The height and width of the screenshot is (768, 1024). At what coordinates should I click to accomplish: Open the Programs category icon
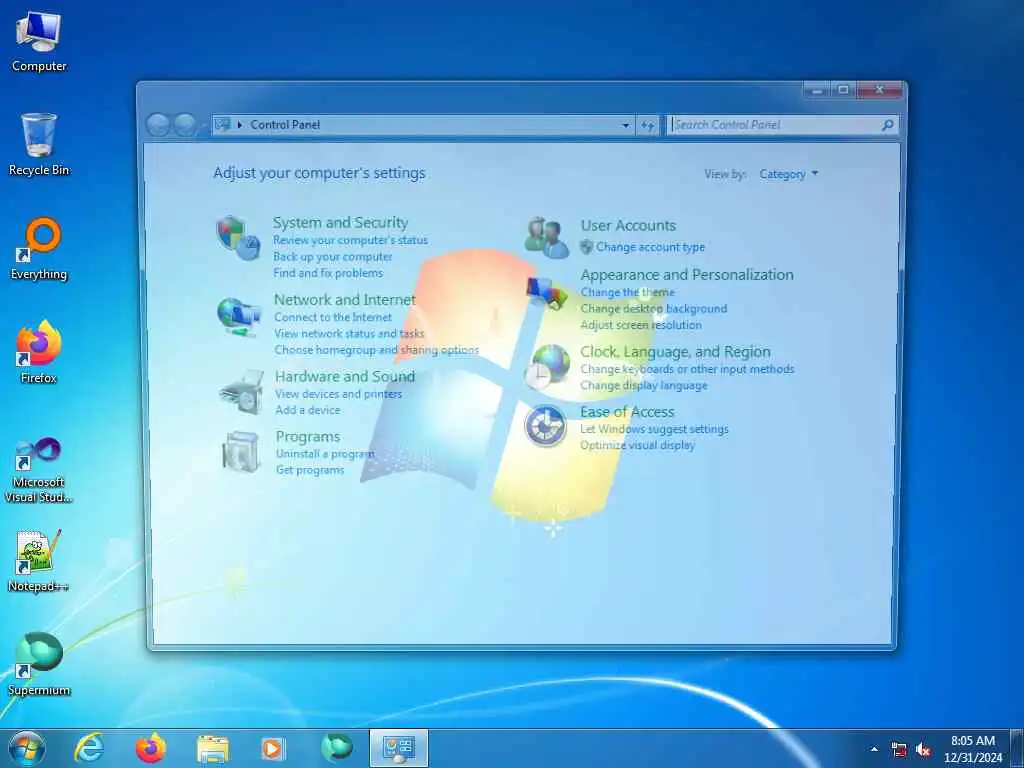tap(241, 451)
